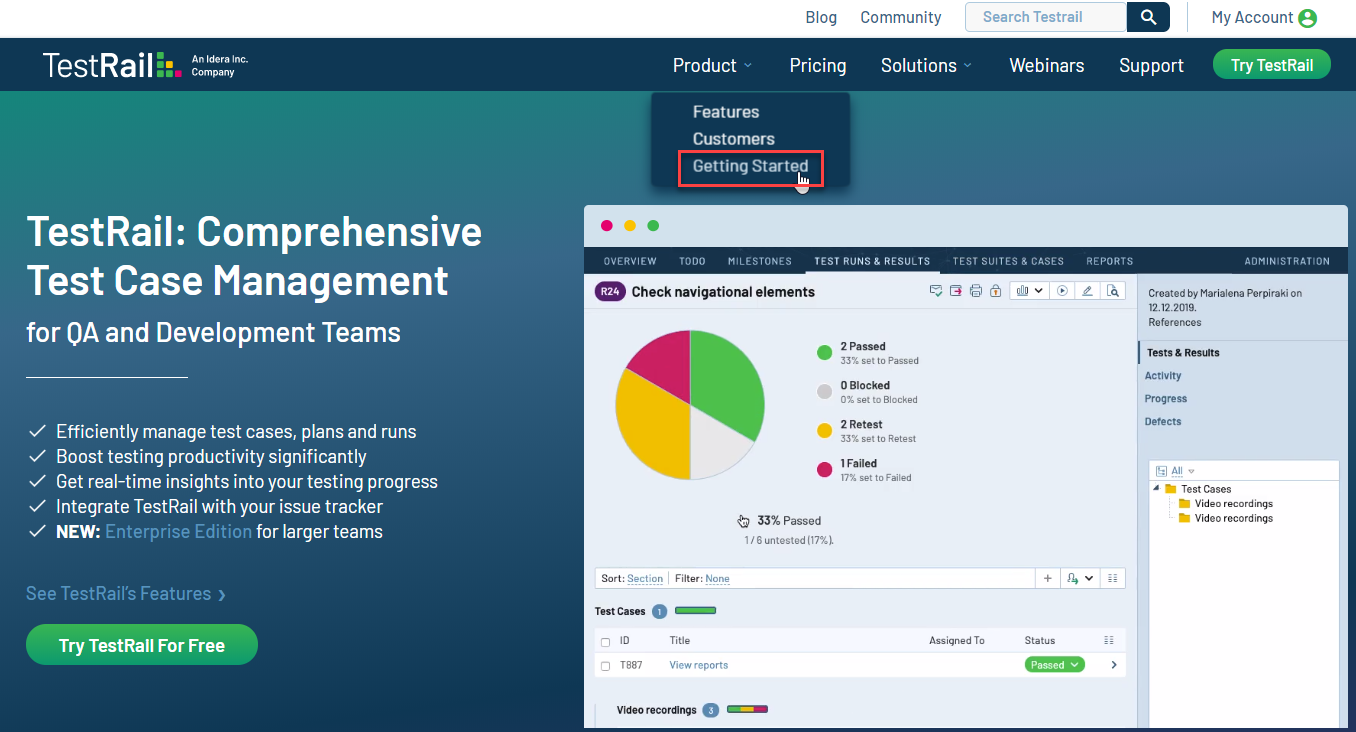Viewport: 1356px width, 732px height.
Task: Click Try TestRail For Free button
Action: coord(142,645)
